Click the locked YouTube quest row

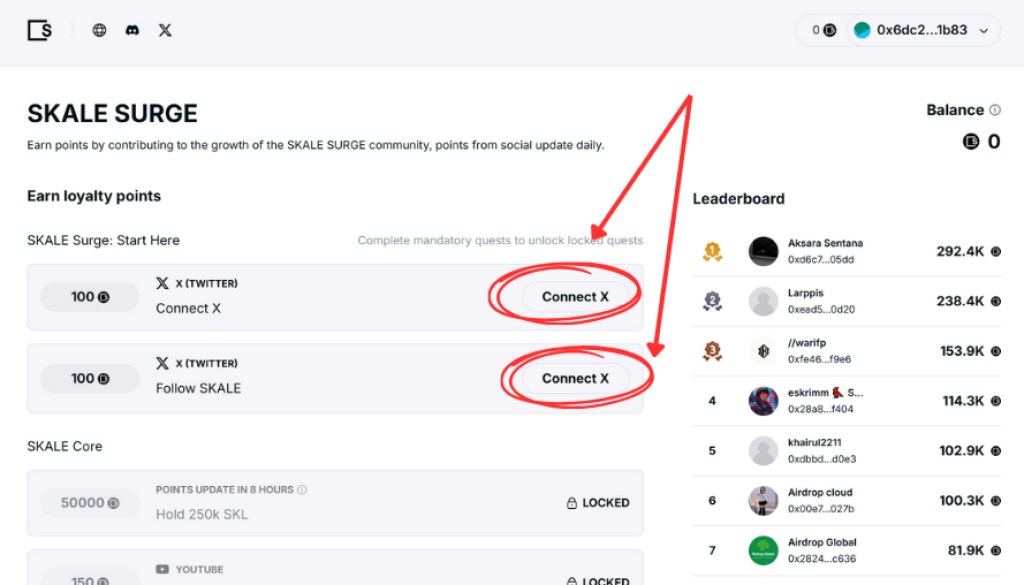[335, 572]
